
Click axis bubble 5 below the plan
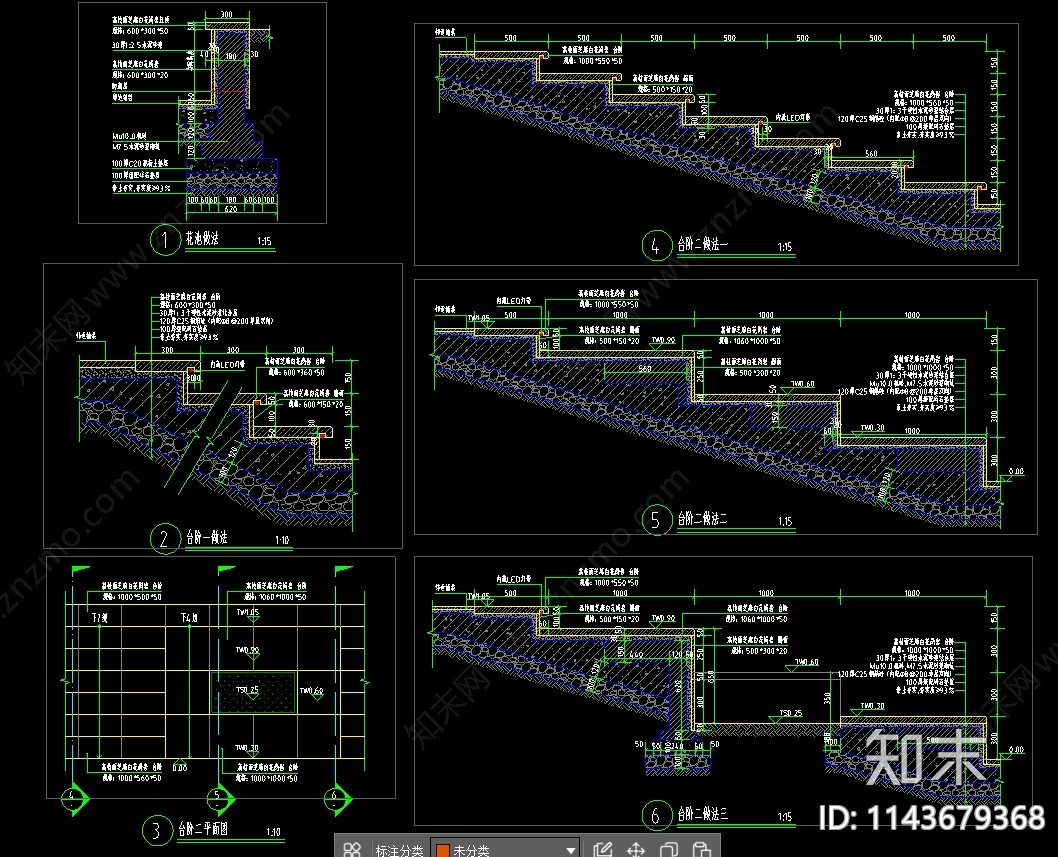(x=218, y=797)
